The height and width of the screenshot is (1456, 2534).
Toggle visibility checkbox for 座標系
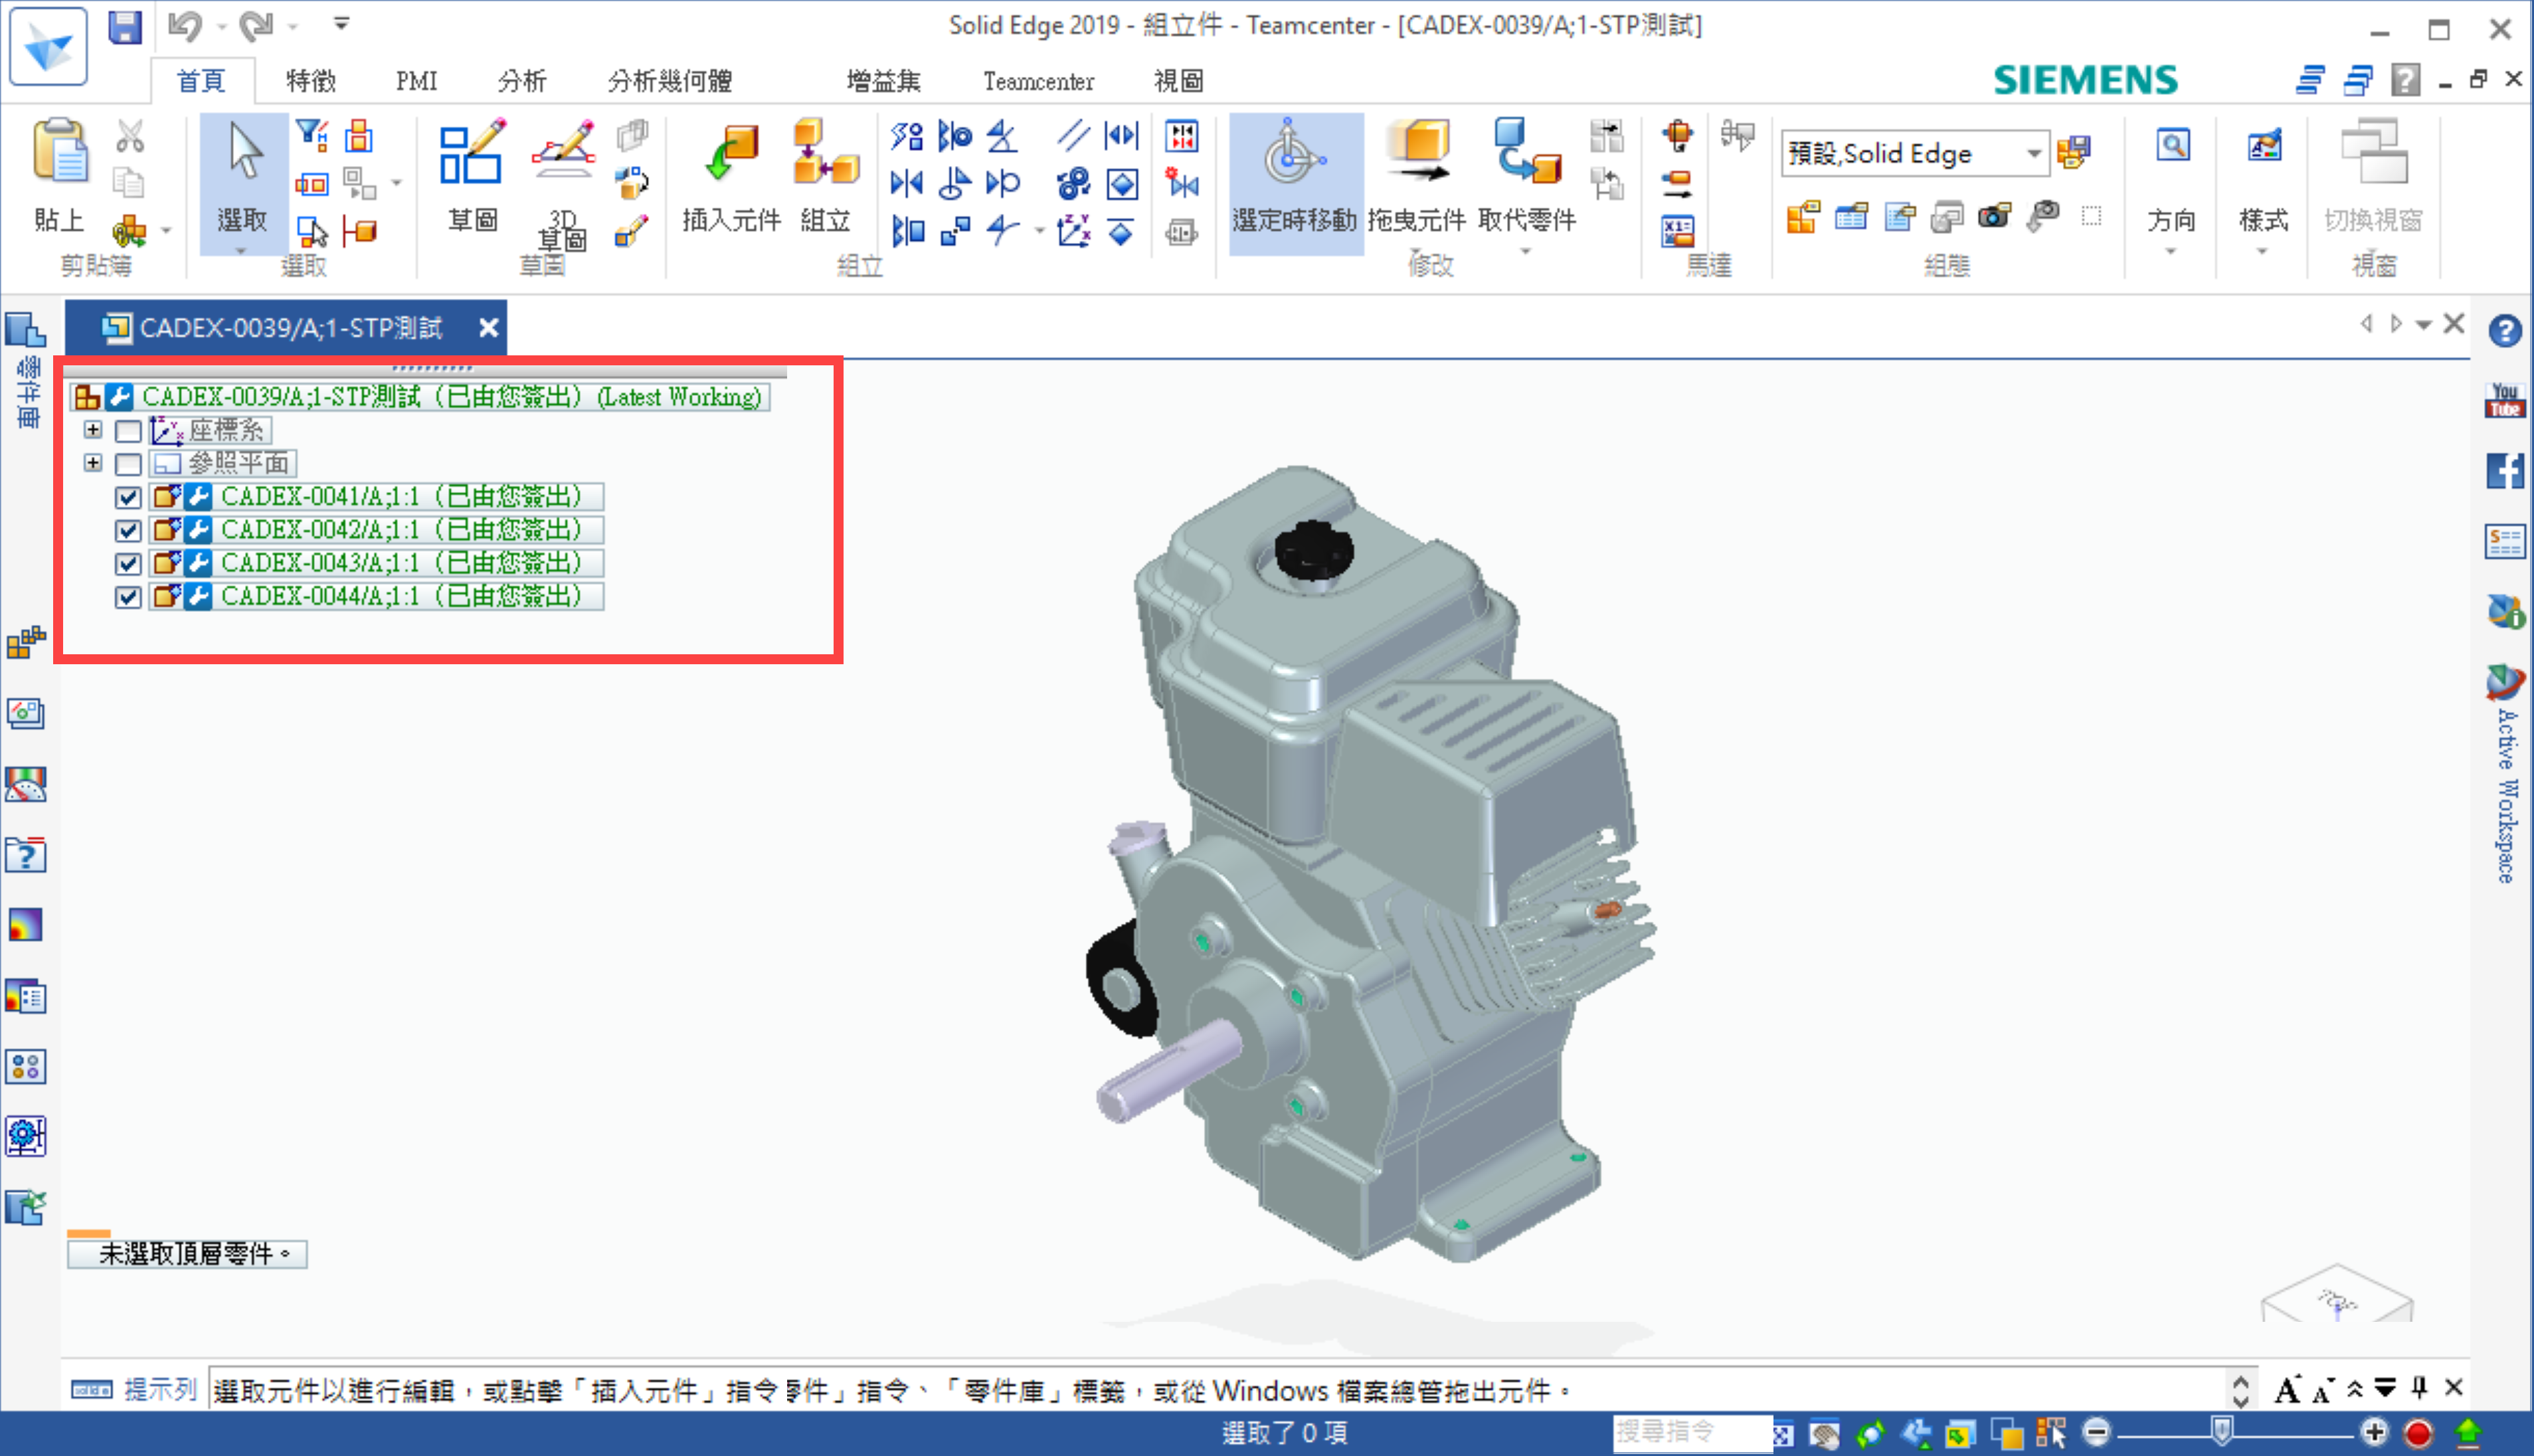click(x=128, y=431)
